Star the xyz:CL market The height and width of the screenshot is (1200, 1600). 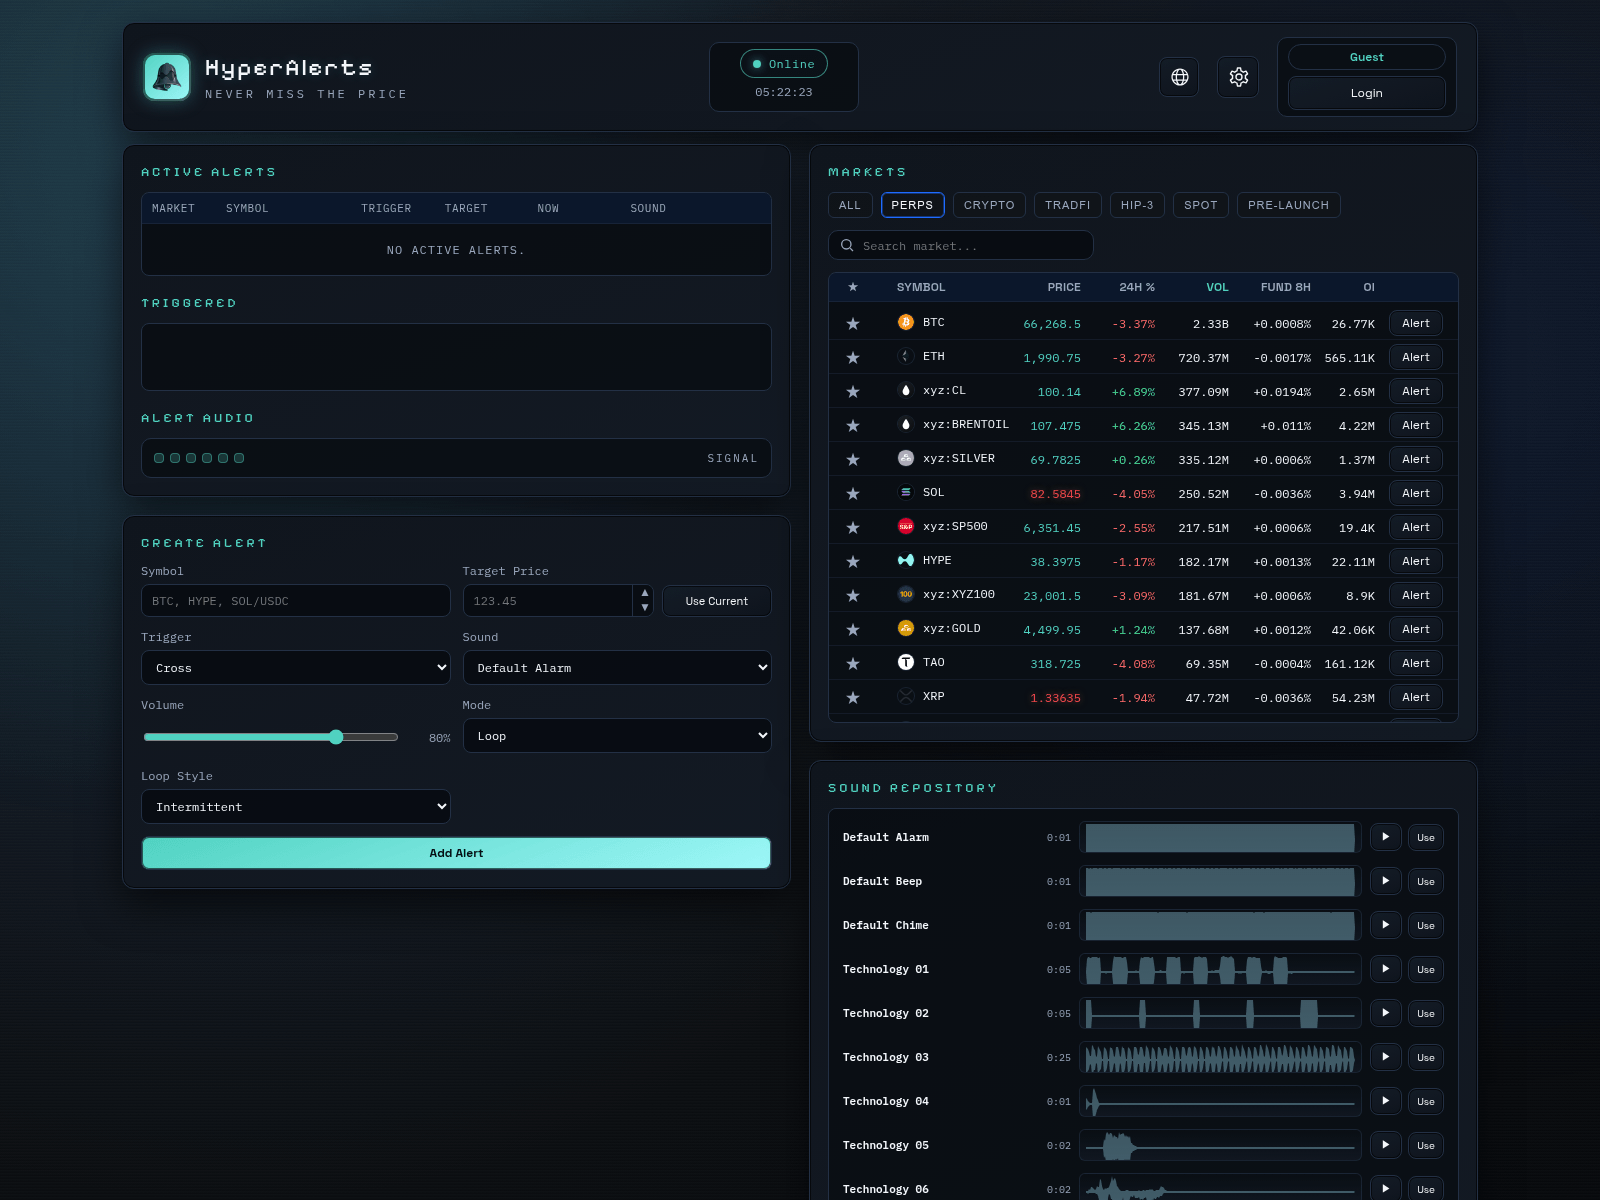coord(853,392)
